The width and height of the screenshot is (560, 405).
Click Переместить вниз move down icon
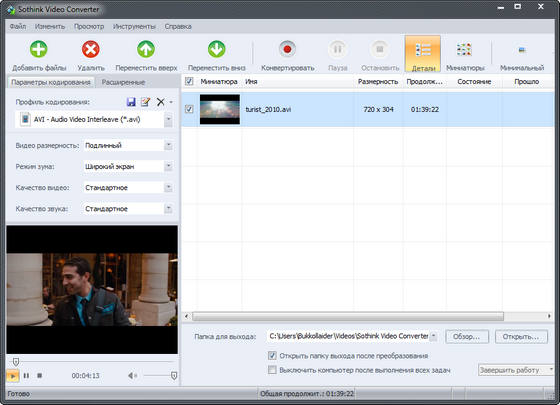(x=216, y=49)
